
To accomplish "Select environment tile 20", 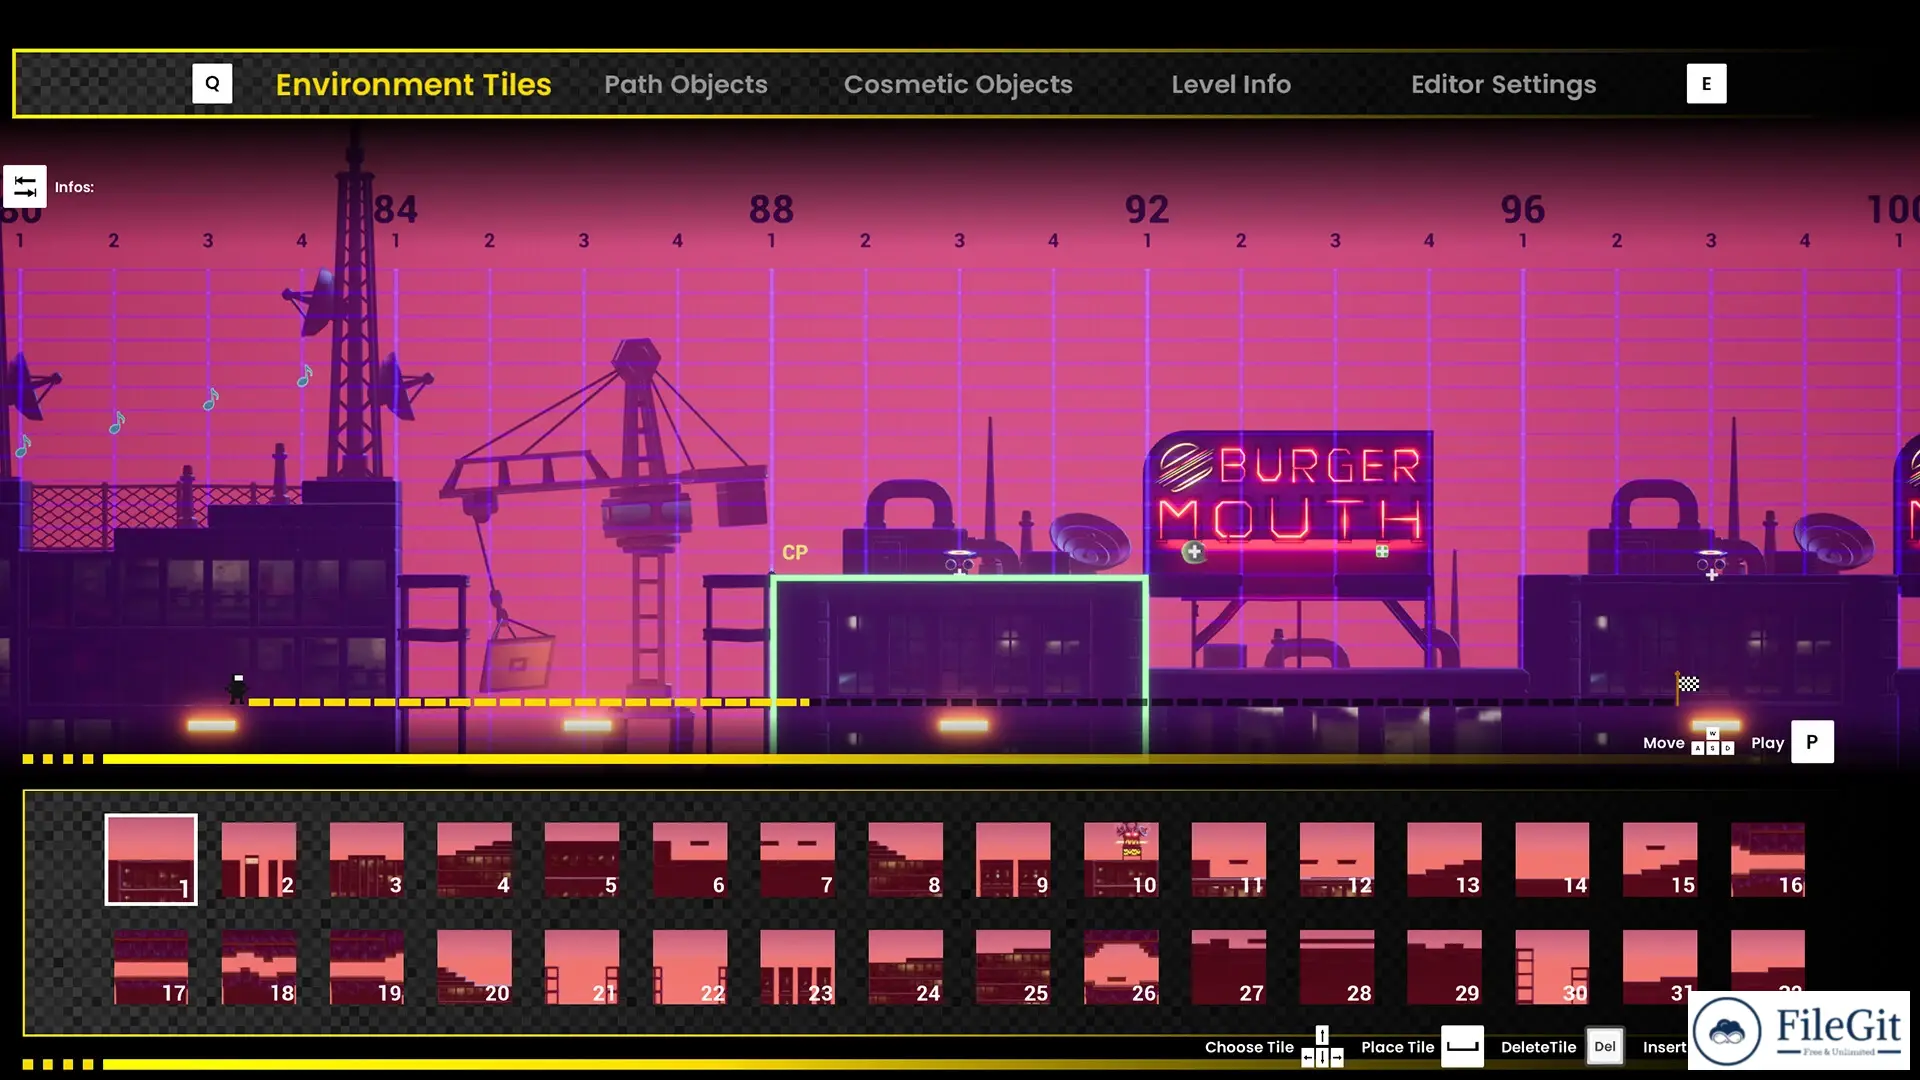I will pos(474,967).
